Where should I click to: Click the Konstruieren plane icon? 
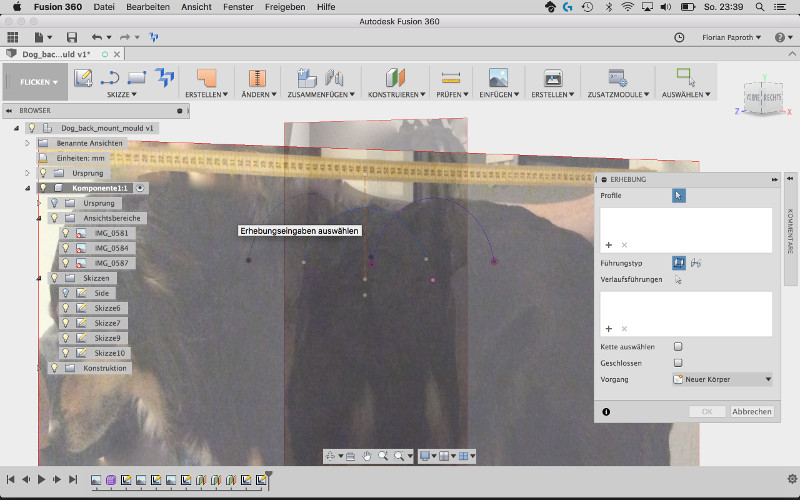(398, 77)
